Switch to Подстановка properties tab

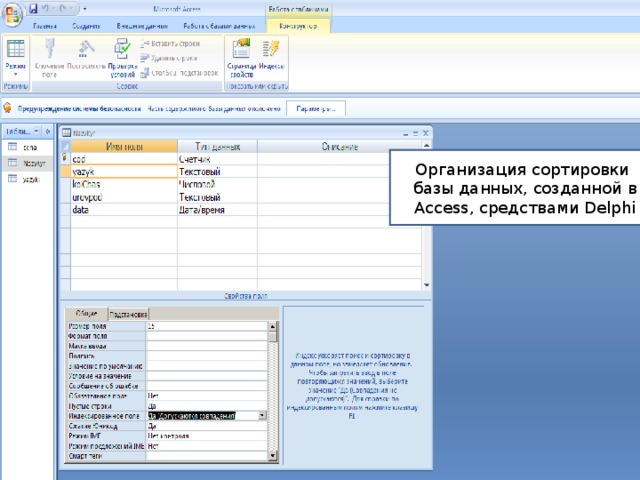(129, 314)
